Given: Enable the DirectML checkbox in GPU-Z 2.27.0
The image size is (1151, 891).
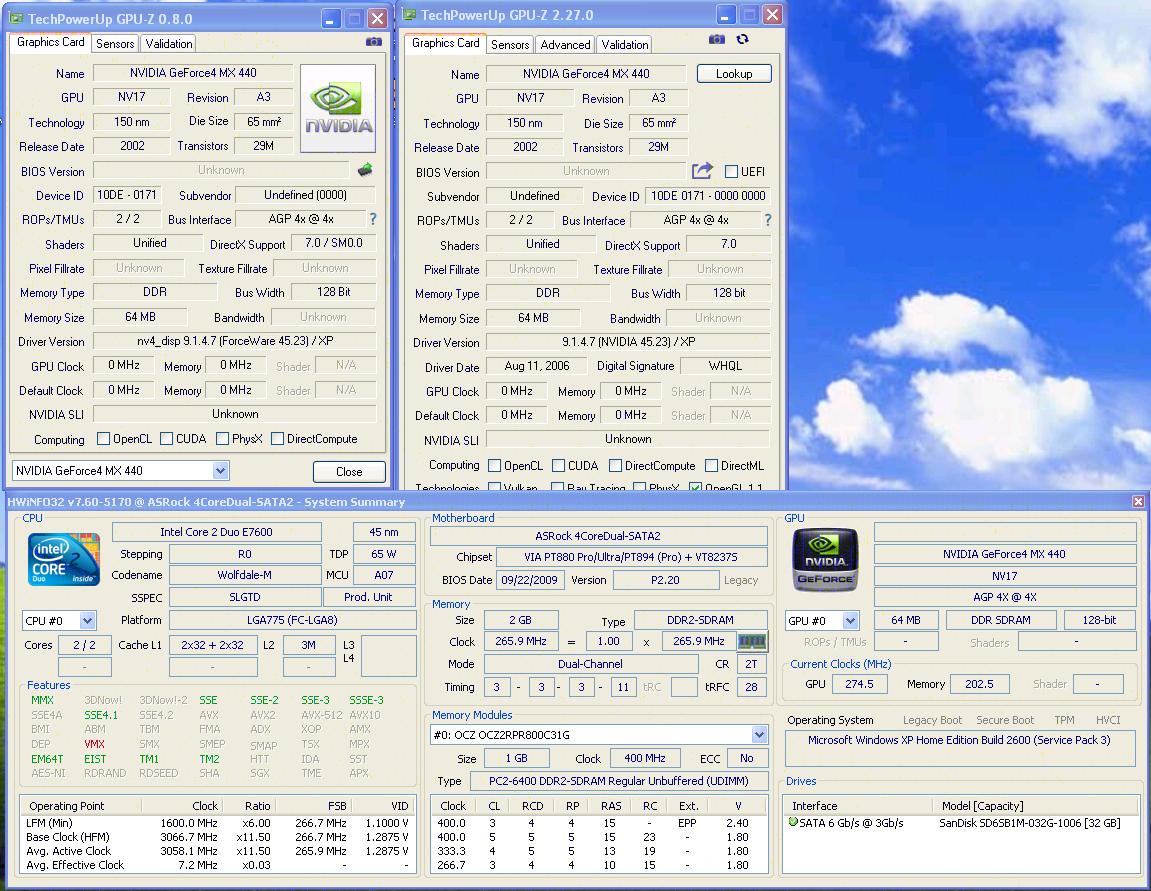Looking at the screenshot, I should click(x=711, y=466).
